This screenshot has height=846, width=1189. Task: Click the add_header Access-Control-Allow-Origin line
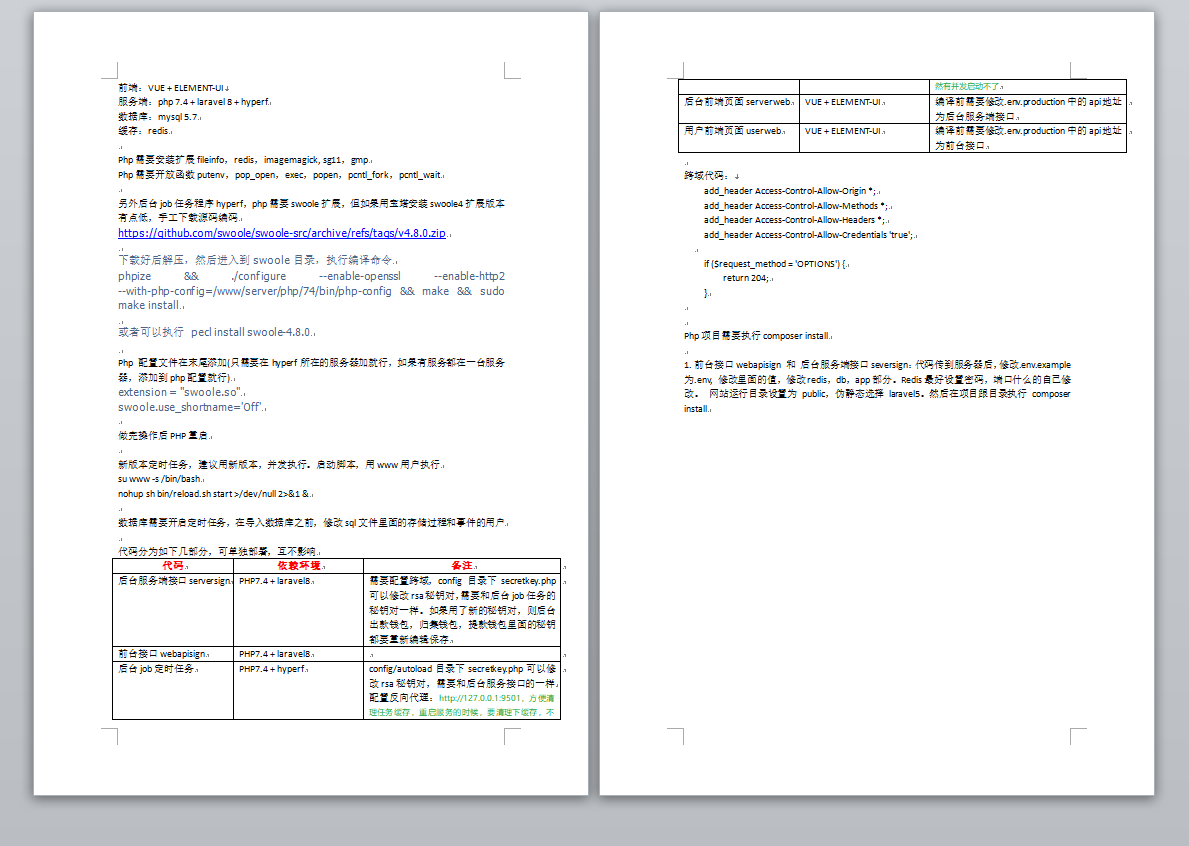coord(790,191)
